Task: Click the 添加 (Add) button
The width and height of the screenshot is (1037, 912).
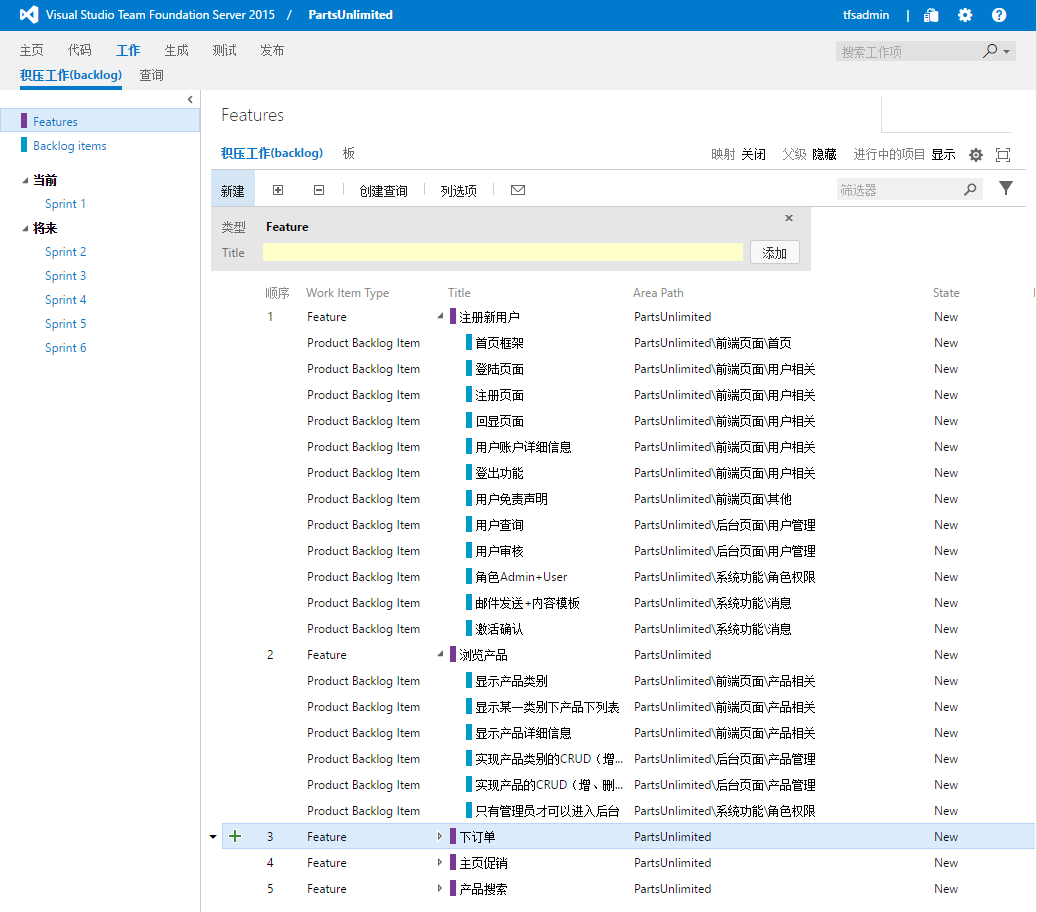Action: tap(774, 253)
